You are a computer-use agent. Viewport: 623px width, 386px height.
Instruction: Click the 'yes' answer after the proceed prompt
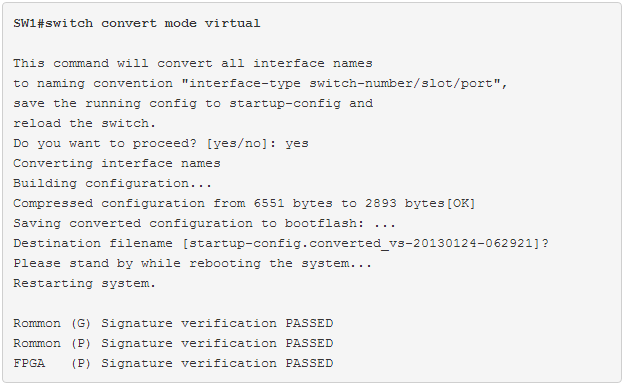click(297, 144)
